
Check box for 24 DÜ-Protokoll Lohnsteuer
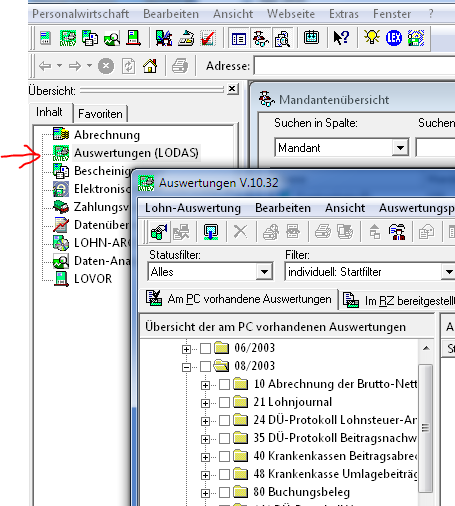click(x=224, y=421)
